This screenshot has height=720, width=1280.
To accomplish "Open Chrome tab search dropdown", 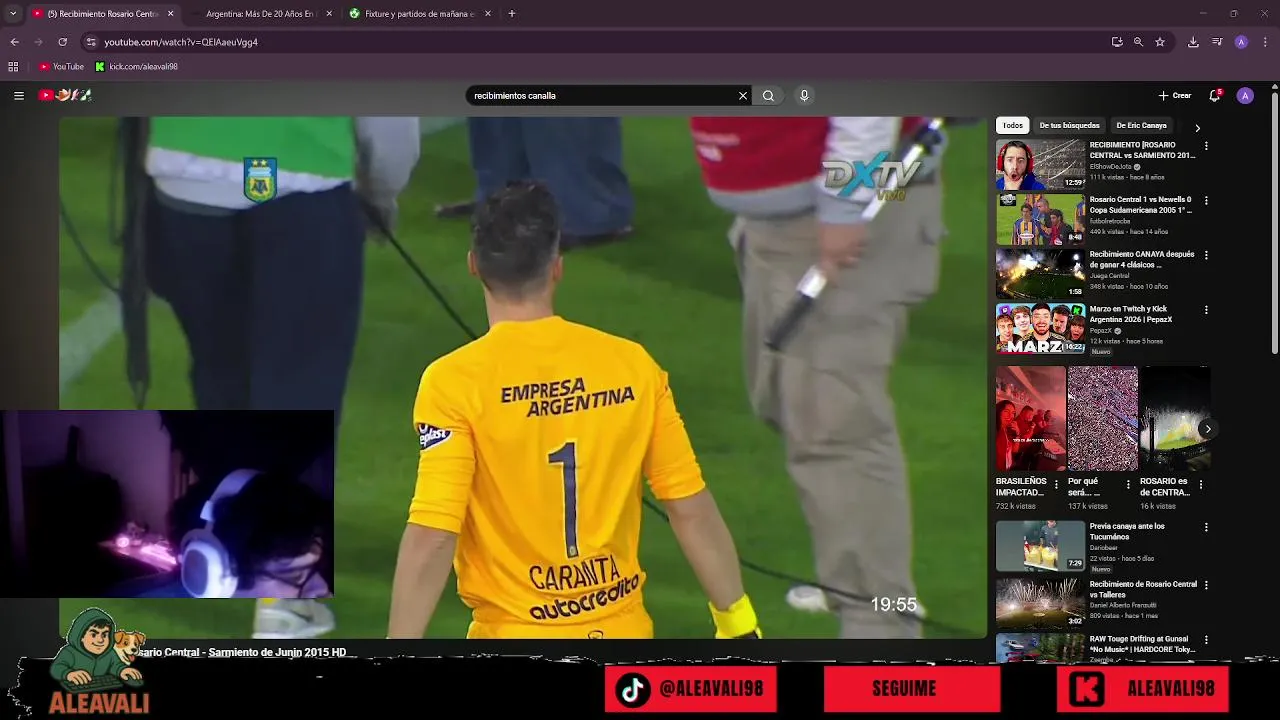I will coord(13,14).
